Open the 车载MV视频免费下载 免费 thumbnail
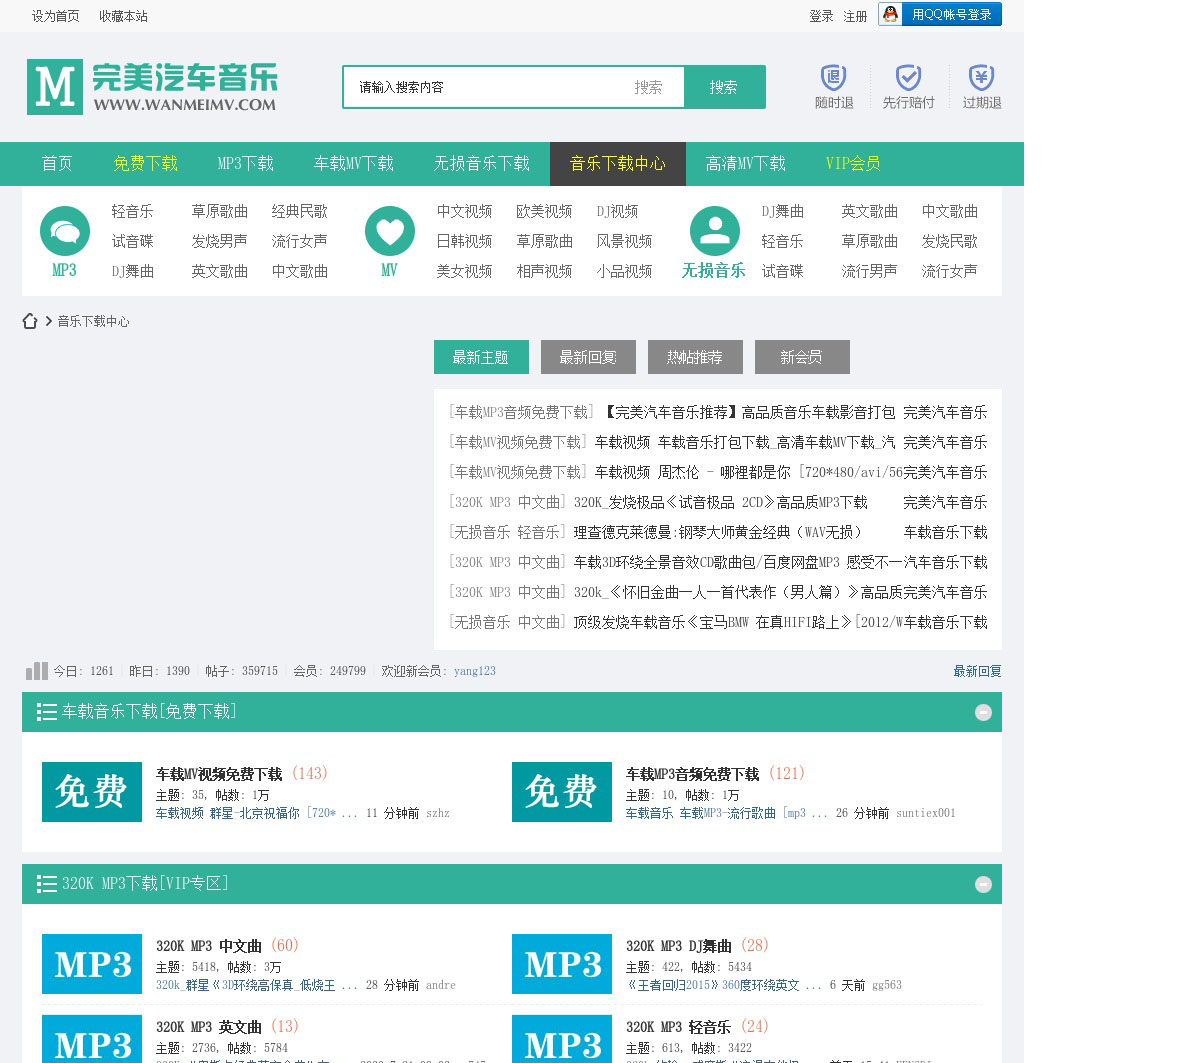The image size is (1200, 1063). coord(92,792)
